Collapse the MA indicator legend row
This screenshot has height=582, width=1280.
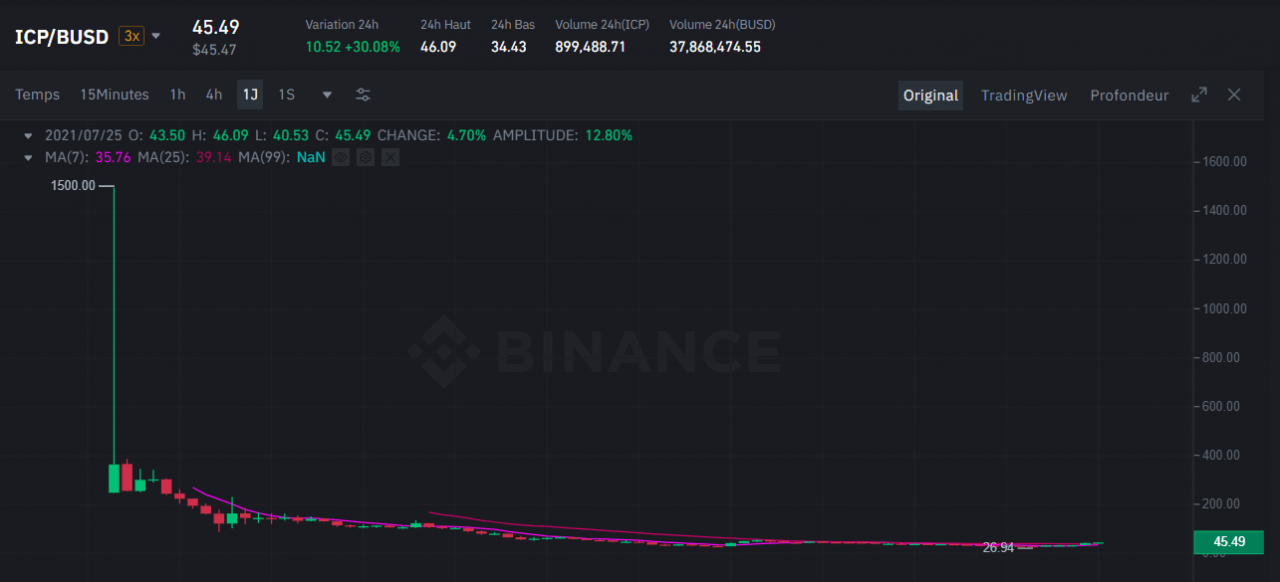[28, 157]
